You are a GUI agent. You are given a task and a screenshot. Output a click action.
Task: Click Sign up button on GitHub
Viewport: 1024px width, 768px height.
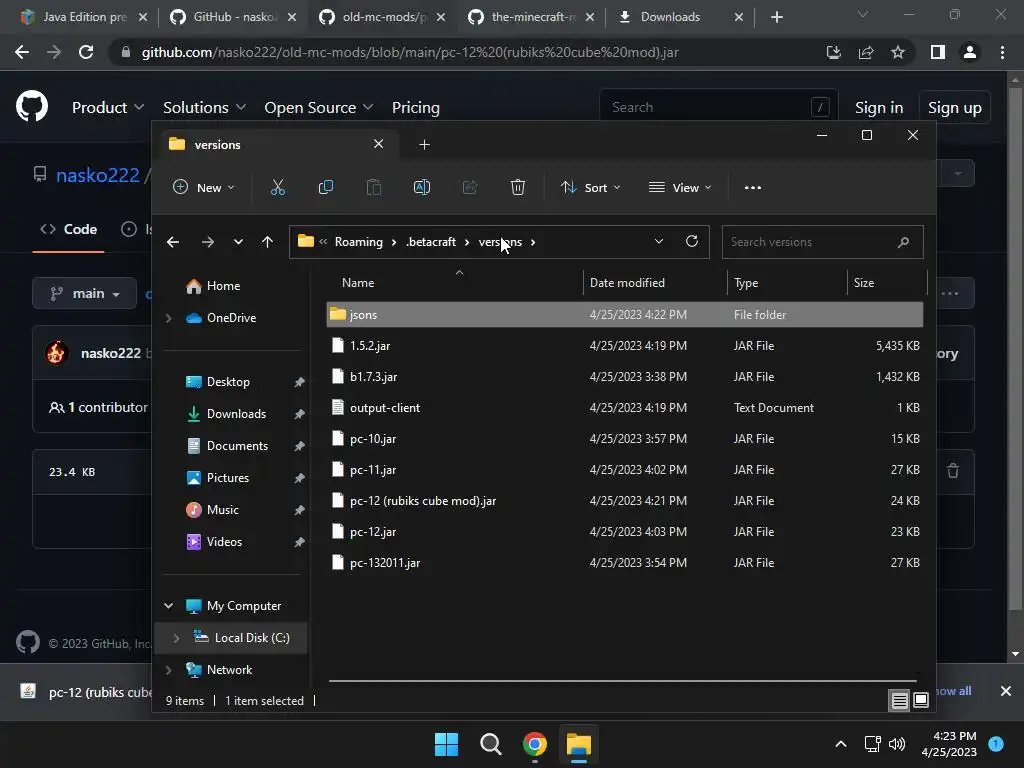[954, 108]
